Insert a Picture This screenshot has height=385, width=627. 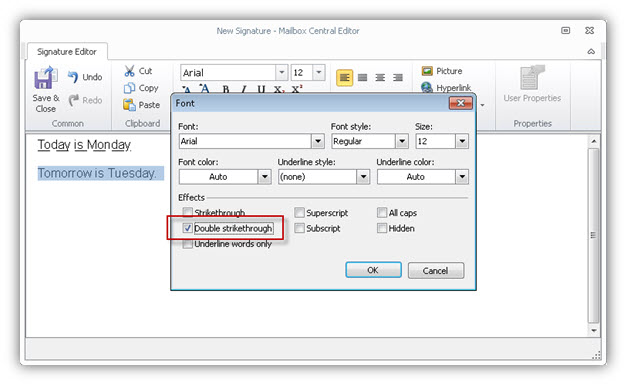point(441,71)
